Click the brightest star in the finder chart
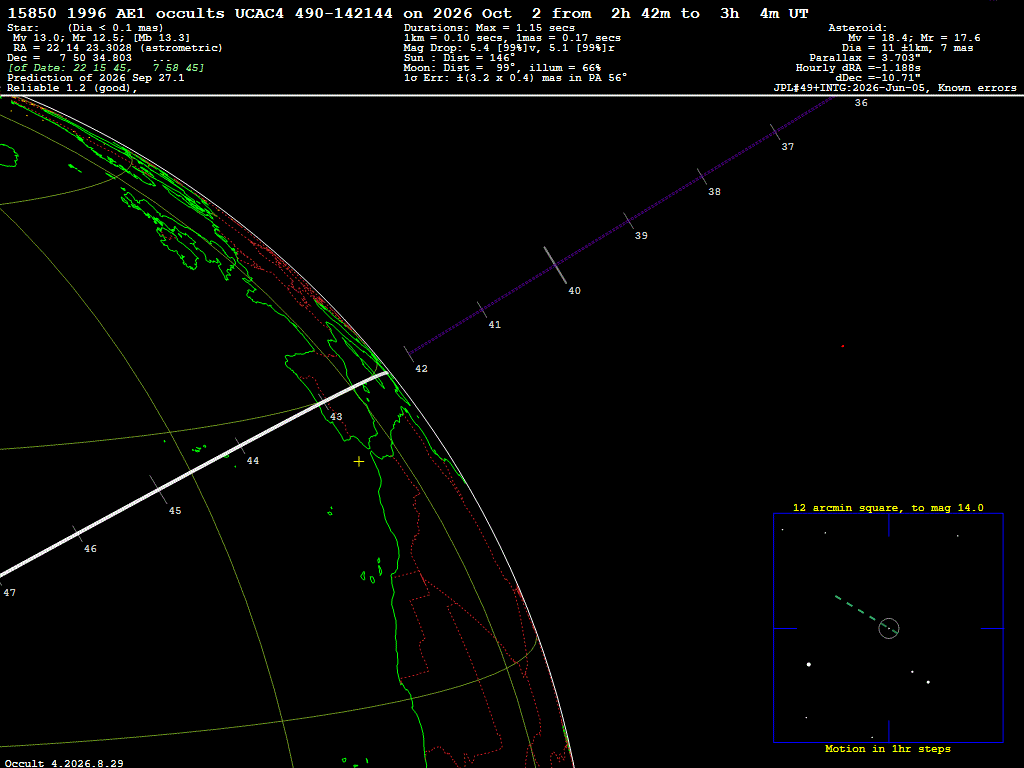 808,665
